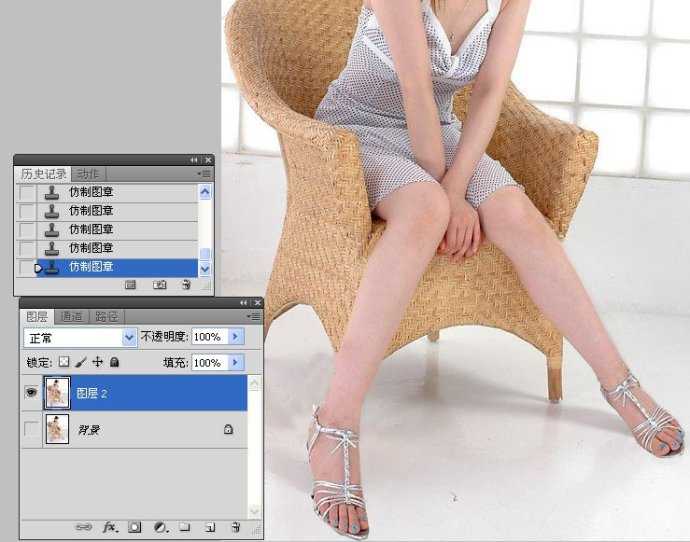
Task: Collapse the History panel to icons
Action: click(194, 160)
